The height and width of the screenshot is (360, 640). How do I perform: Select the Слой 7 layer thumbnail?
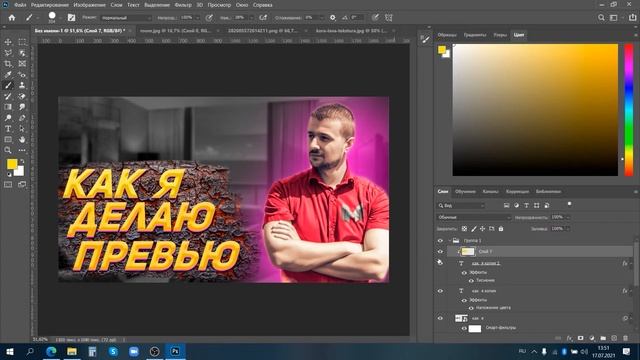468,251
